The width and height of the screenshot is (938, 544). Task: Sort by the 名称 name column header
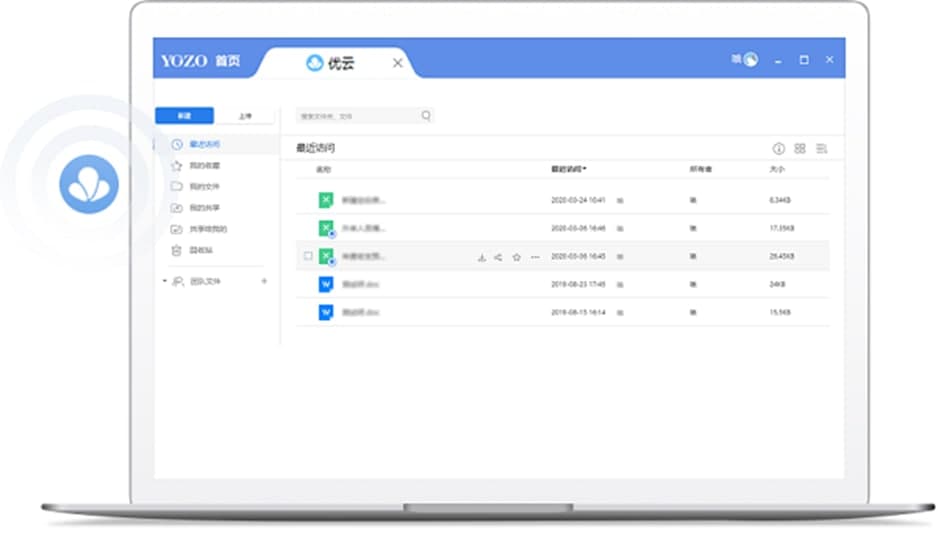(x=323, y=170)
